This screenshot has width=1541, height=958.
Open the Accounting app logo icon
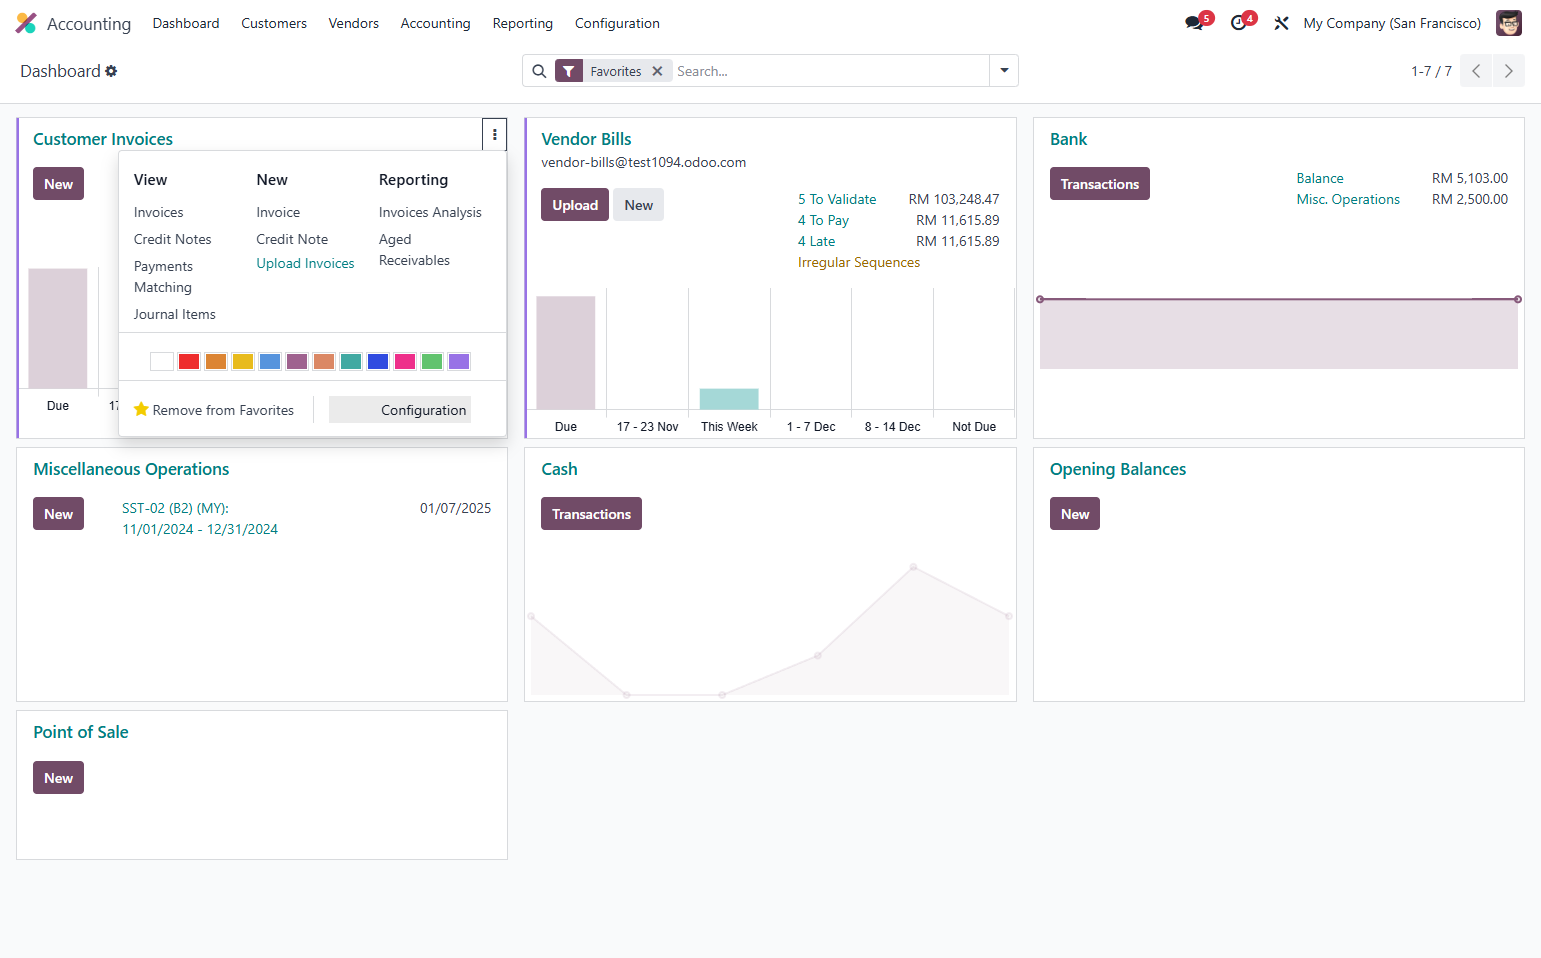pyautogui.click(x=26, y=23)
